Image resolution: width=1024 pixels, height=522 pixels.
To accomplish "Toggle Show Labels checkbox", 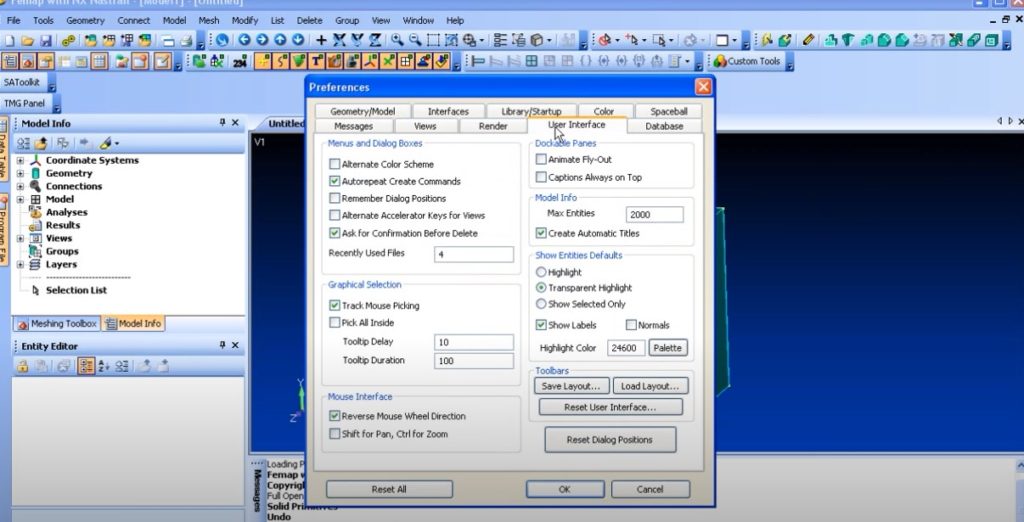I will (x=541, y=325).
